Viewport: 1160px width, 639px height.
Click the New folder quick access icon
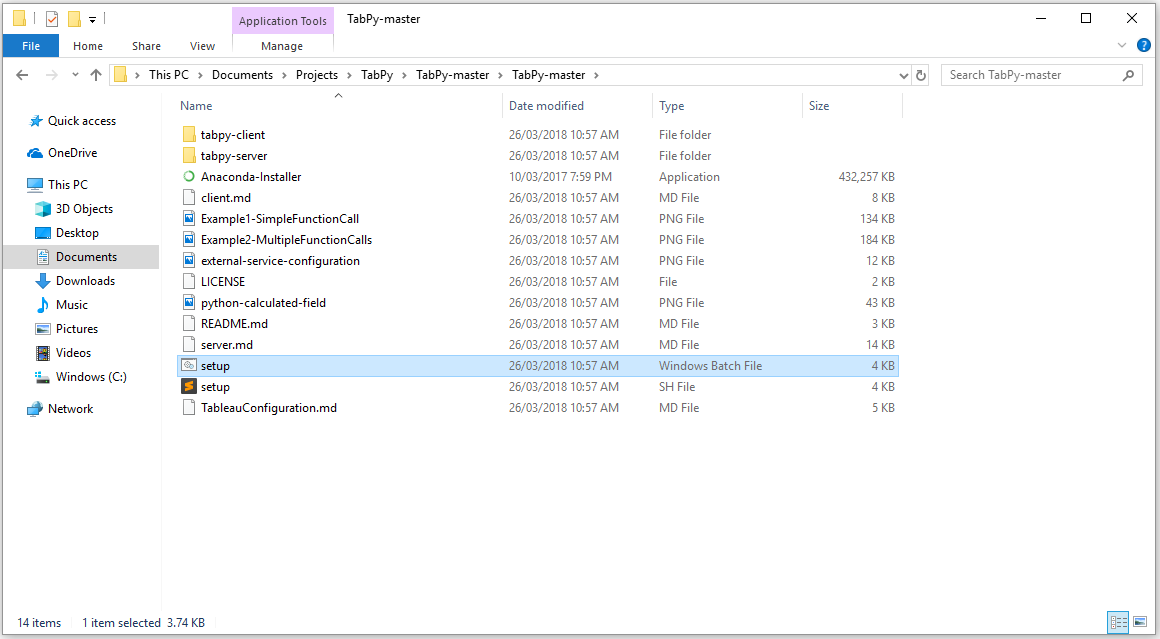(x=74, y=19)
